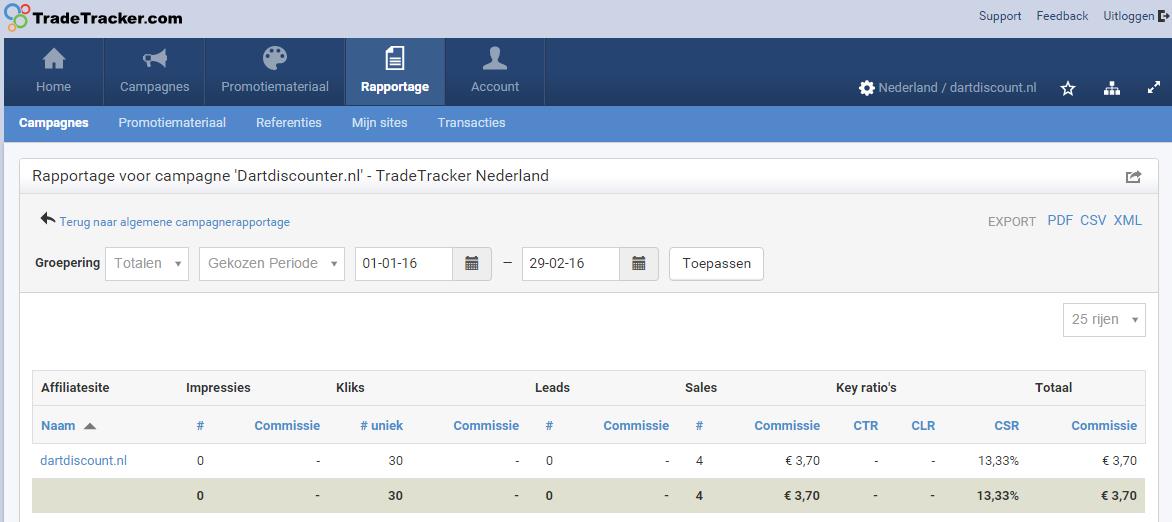
Task: Open the 25 rijen rows dropdown
Action: (1104, 319)
